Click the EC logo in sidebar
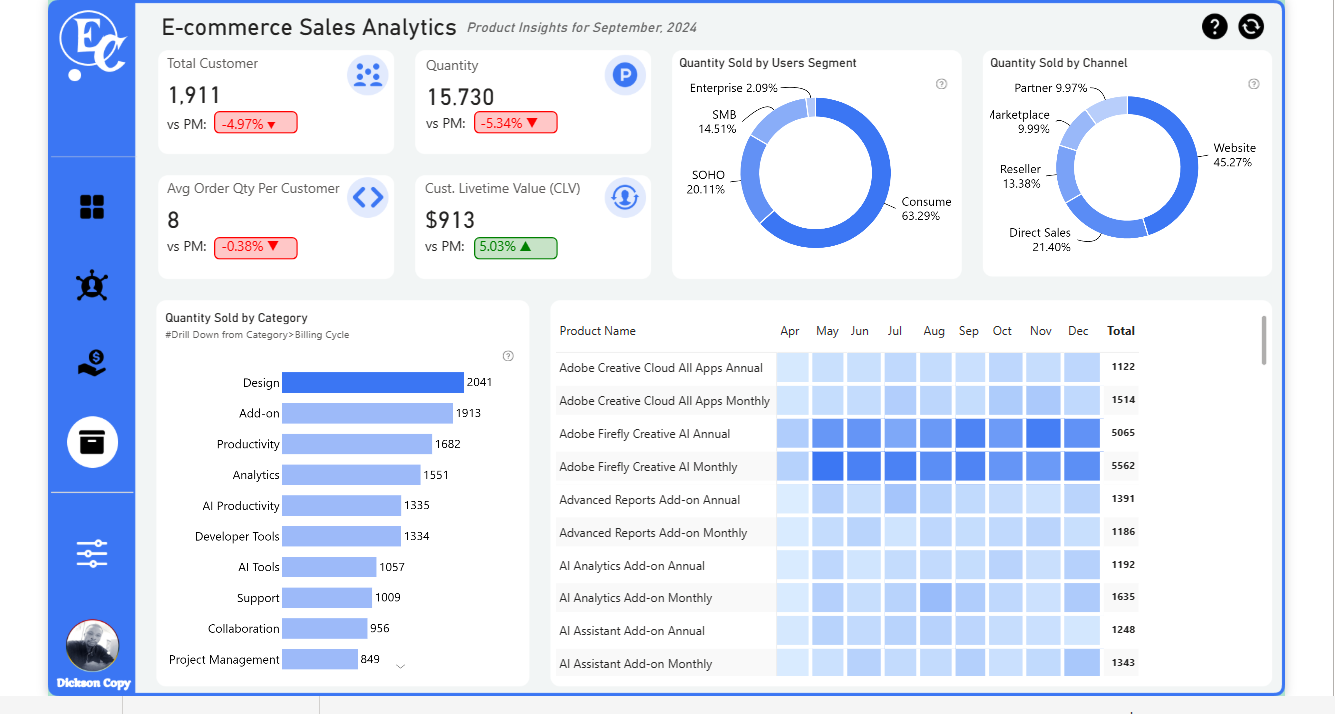Image resolution: width=1335 pixels, height=714 pixels. point(92,45)
